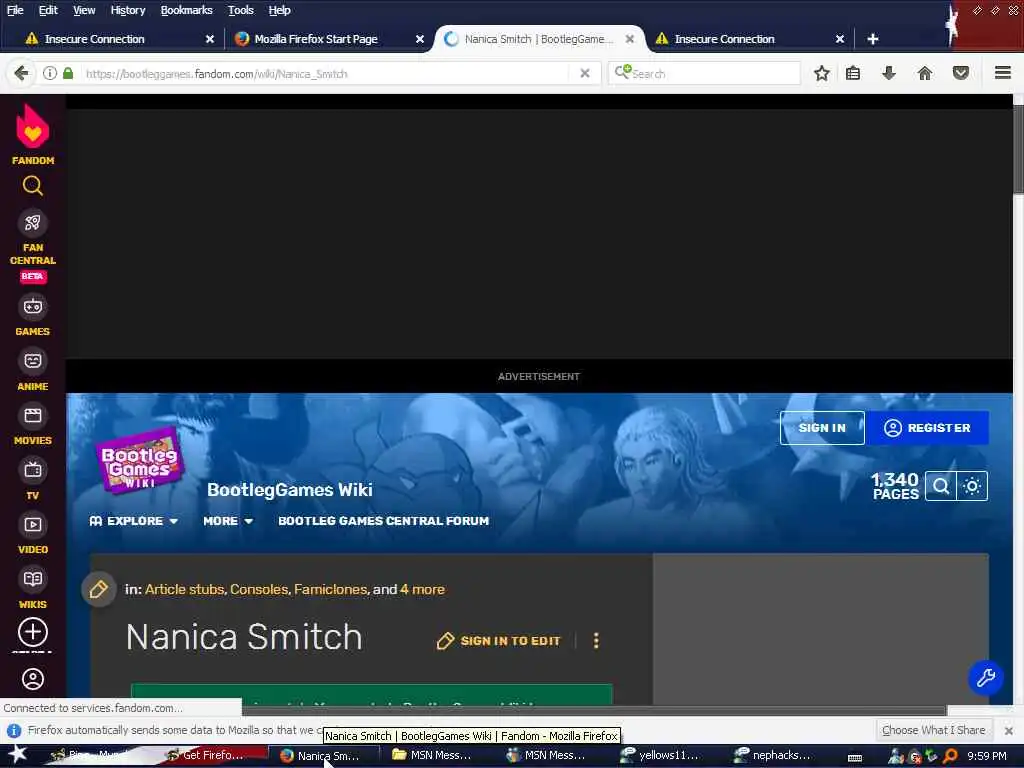Open the yellows11 taskbar item

660,756
